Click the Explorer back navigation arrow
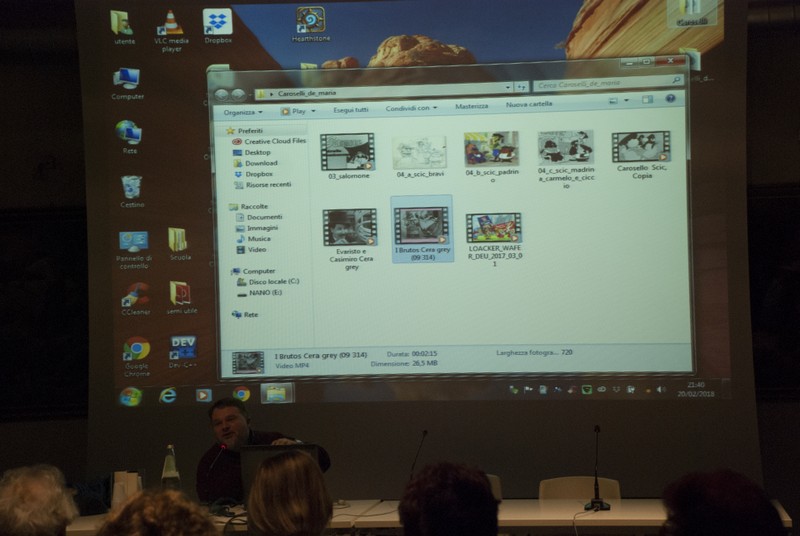This screenshot has height=536, width=800. [221, 94]
